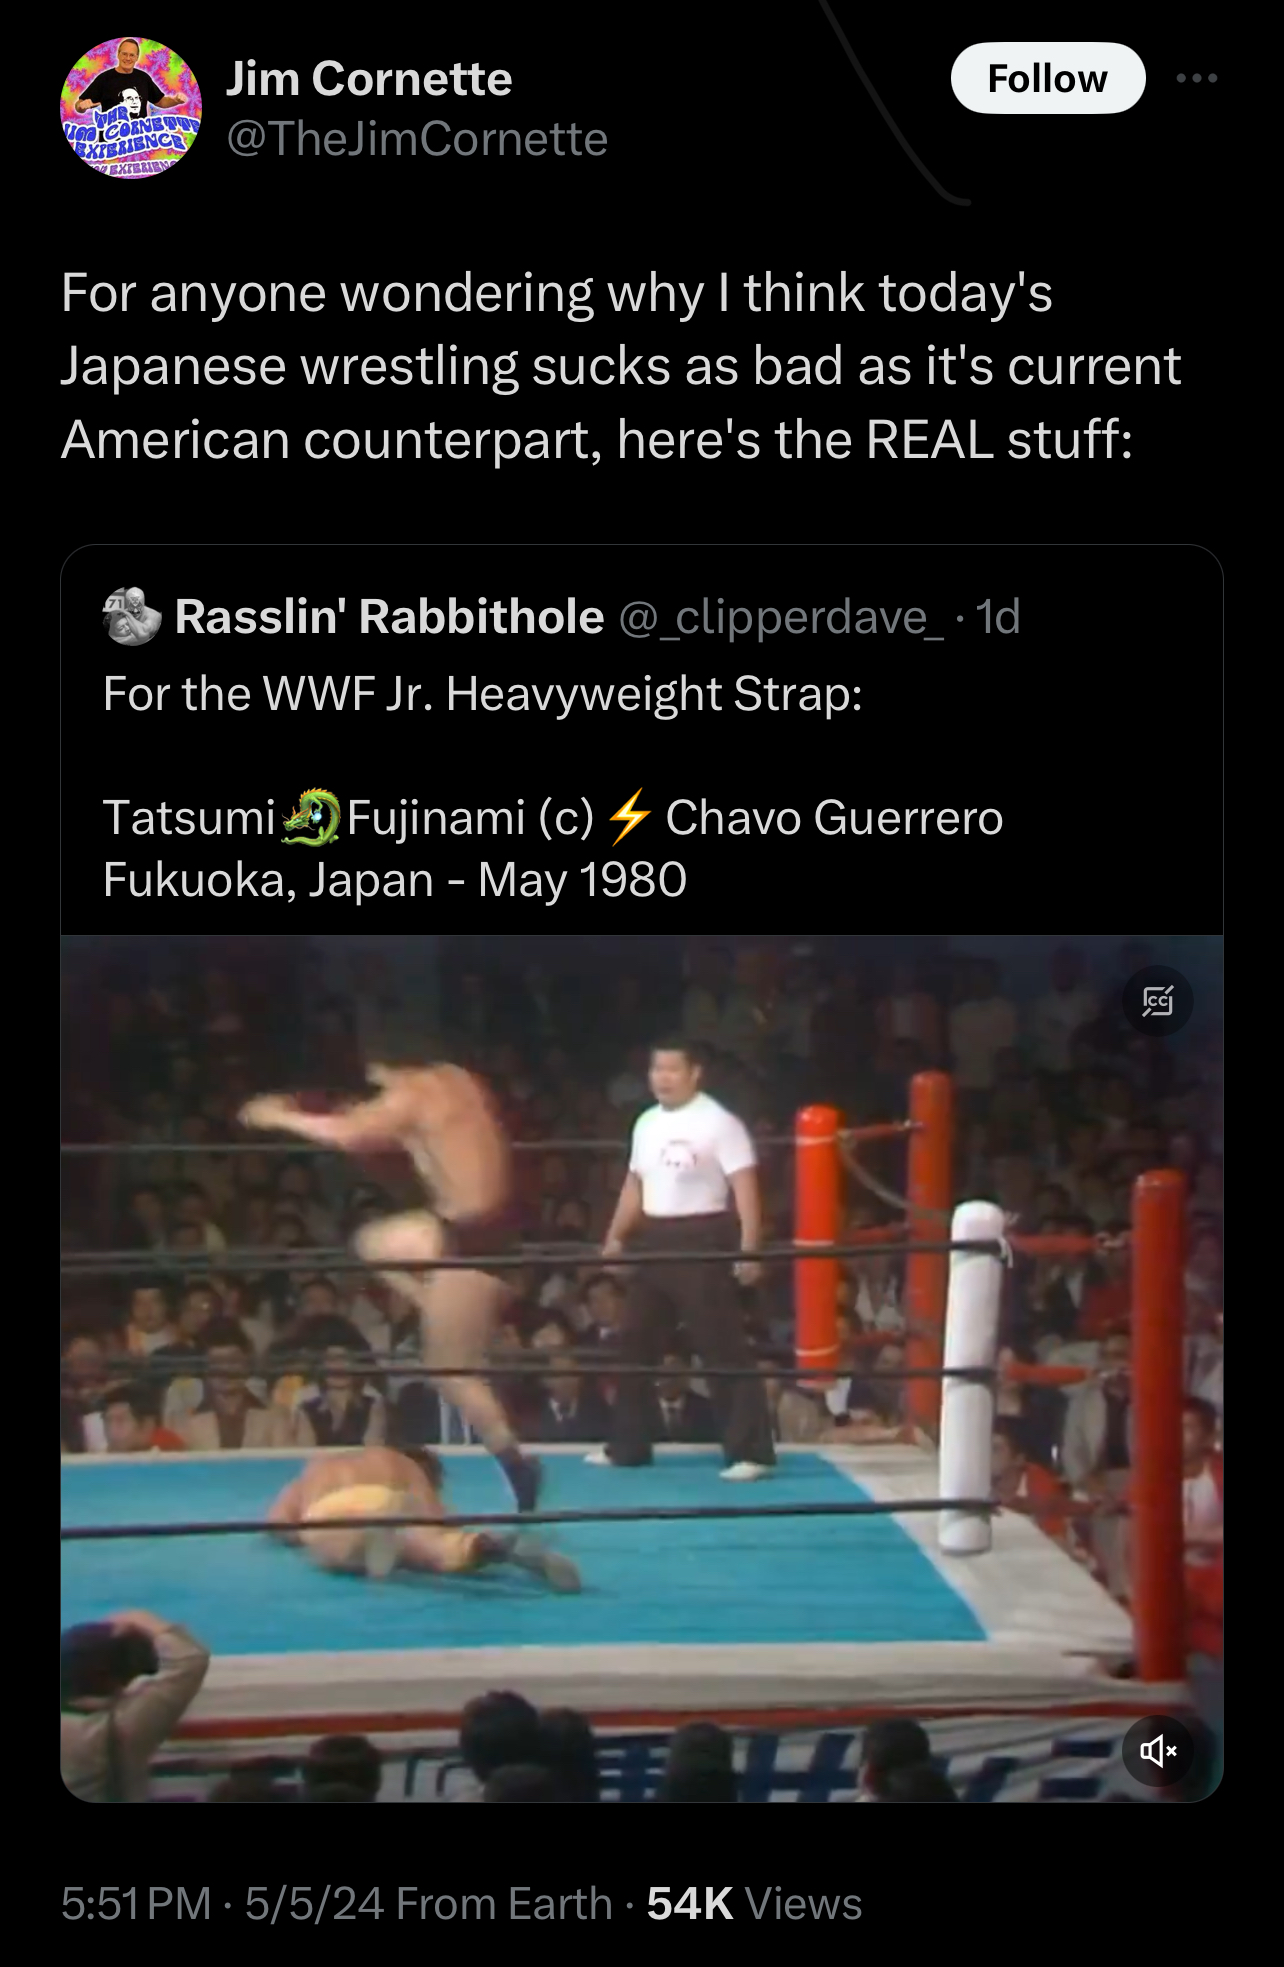Screen dimensions: 1284x1967
Task: Open Rasslin' Rabbithole's small avatar
Action: click(x=132, y=616)
